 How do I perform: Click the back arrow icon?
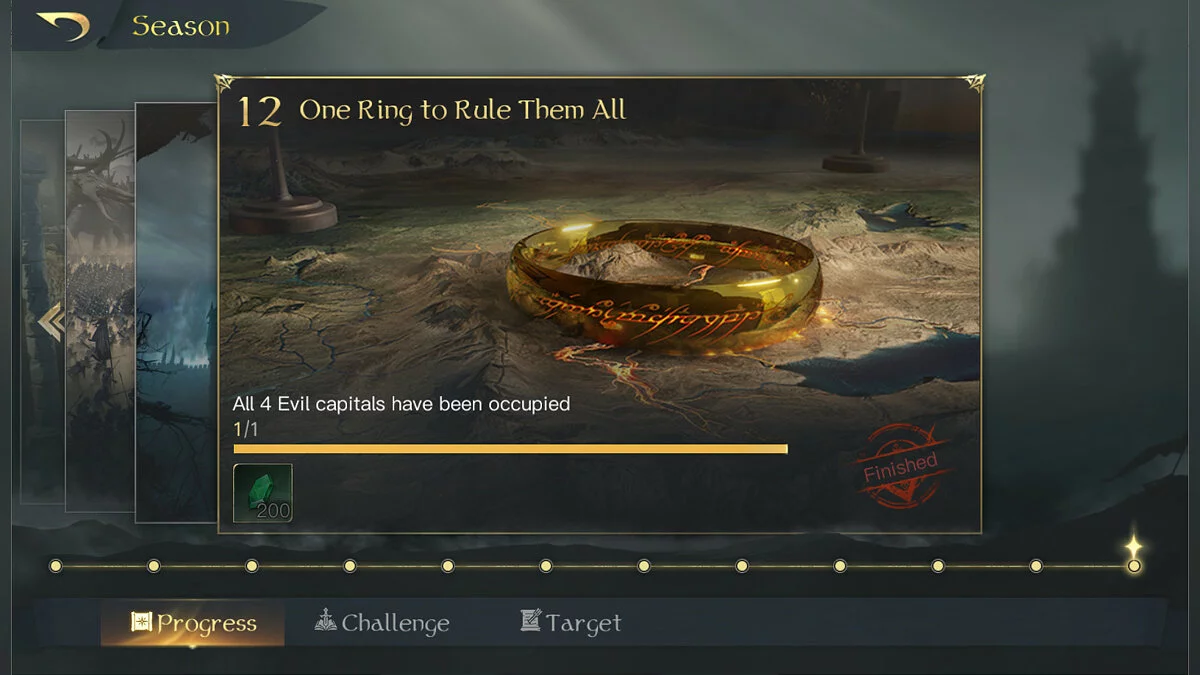[x=62, y=26]
